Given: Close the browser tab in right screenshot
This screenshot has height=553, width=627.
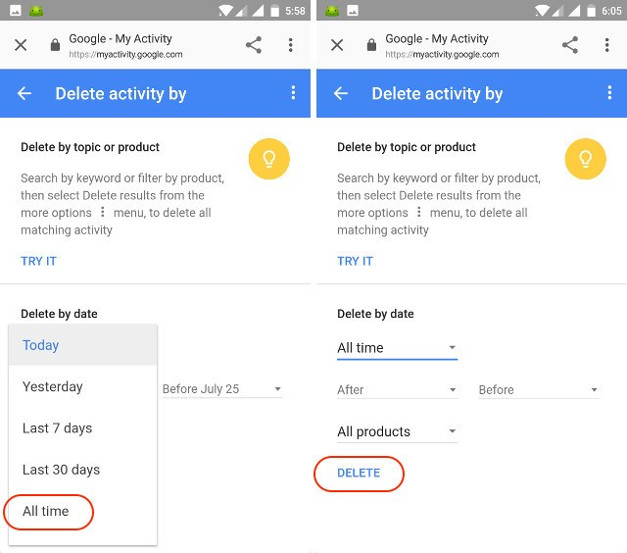Looking at the screenshot, I should pyautogui.click(x=337, y=45).
